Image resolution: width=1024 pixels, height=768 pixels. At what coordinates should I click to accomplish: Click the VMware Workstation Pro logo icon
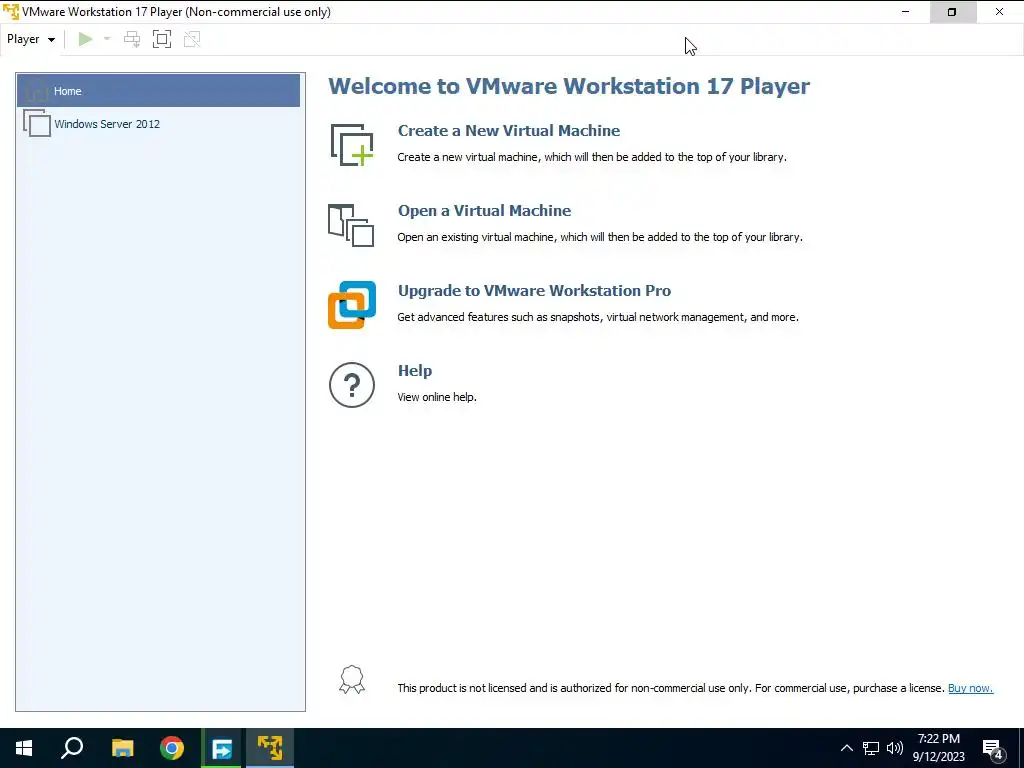352,305
